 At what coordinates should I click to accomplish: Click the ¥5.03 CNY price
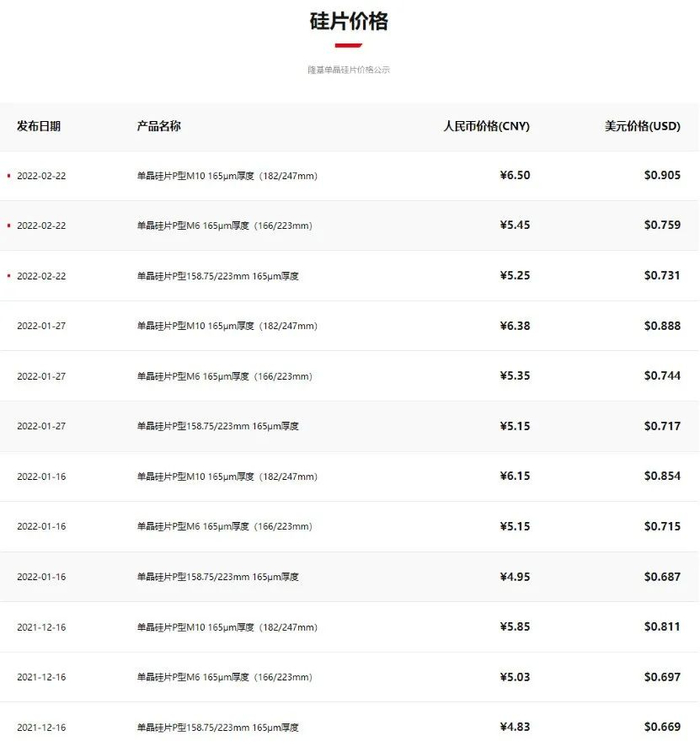pos(515,677)
